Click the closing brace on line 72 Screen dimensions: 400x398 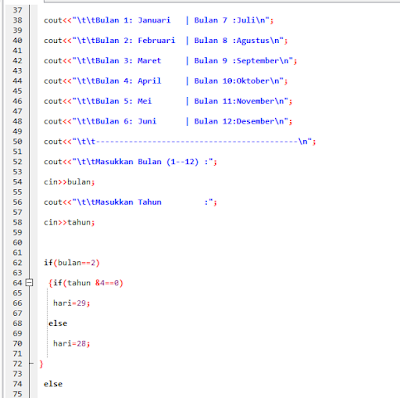[41, 364]
